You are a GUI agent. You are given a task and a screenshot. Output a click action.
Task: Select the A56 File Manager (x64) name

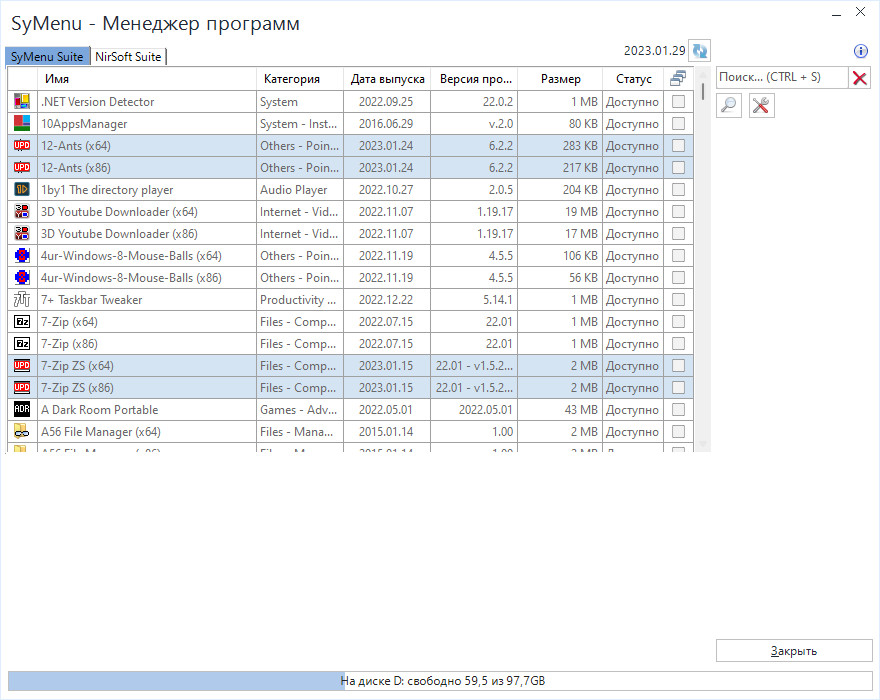pos(100,432)
